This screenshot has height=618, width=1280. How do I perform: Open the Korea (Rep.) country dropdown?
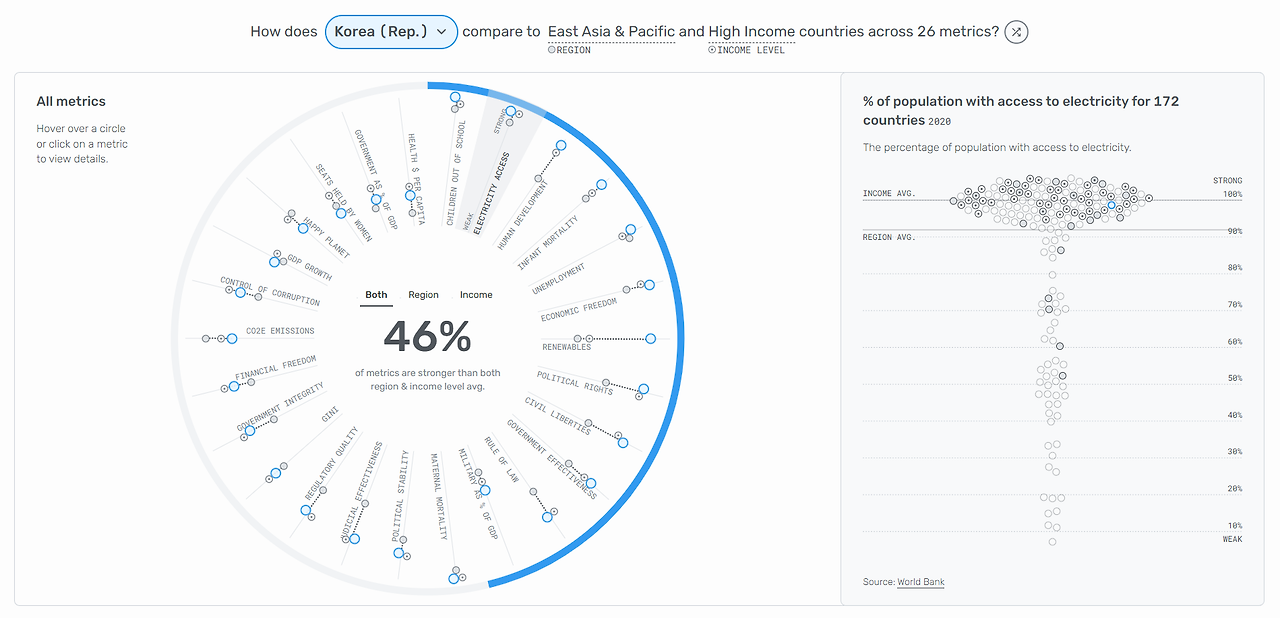tap(391, 32)
